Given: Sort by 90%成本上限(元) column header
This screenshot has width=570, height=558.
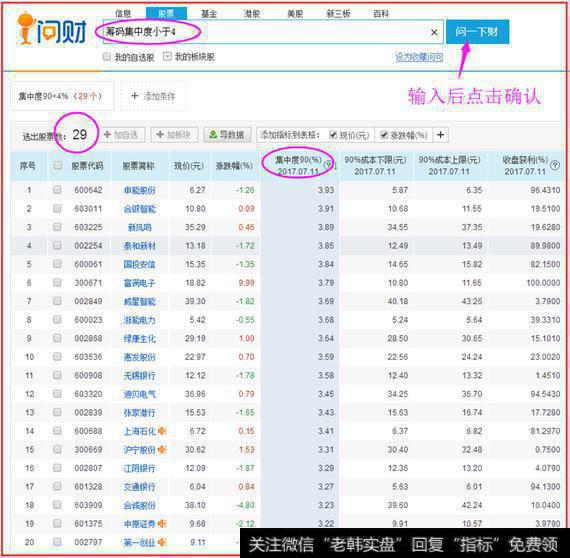Looking at the screenshot, I should point(449,165).
